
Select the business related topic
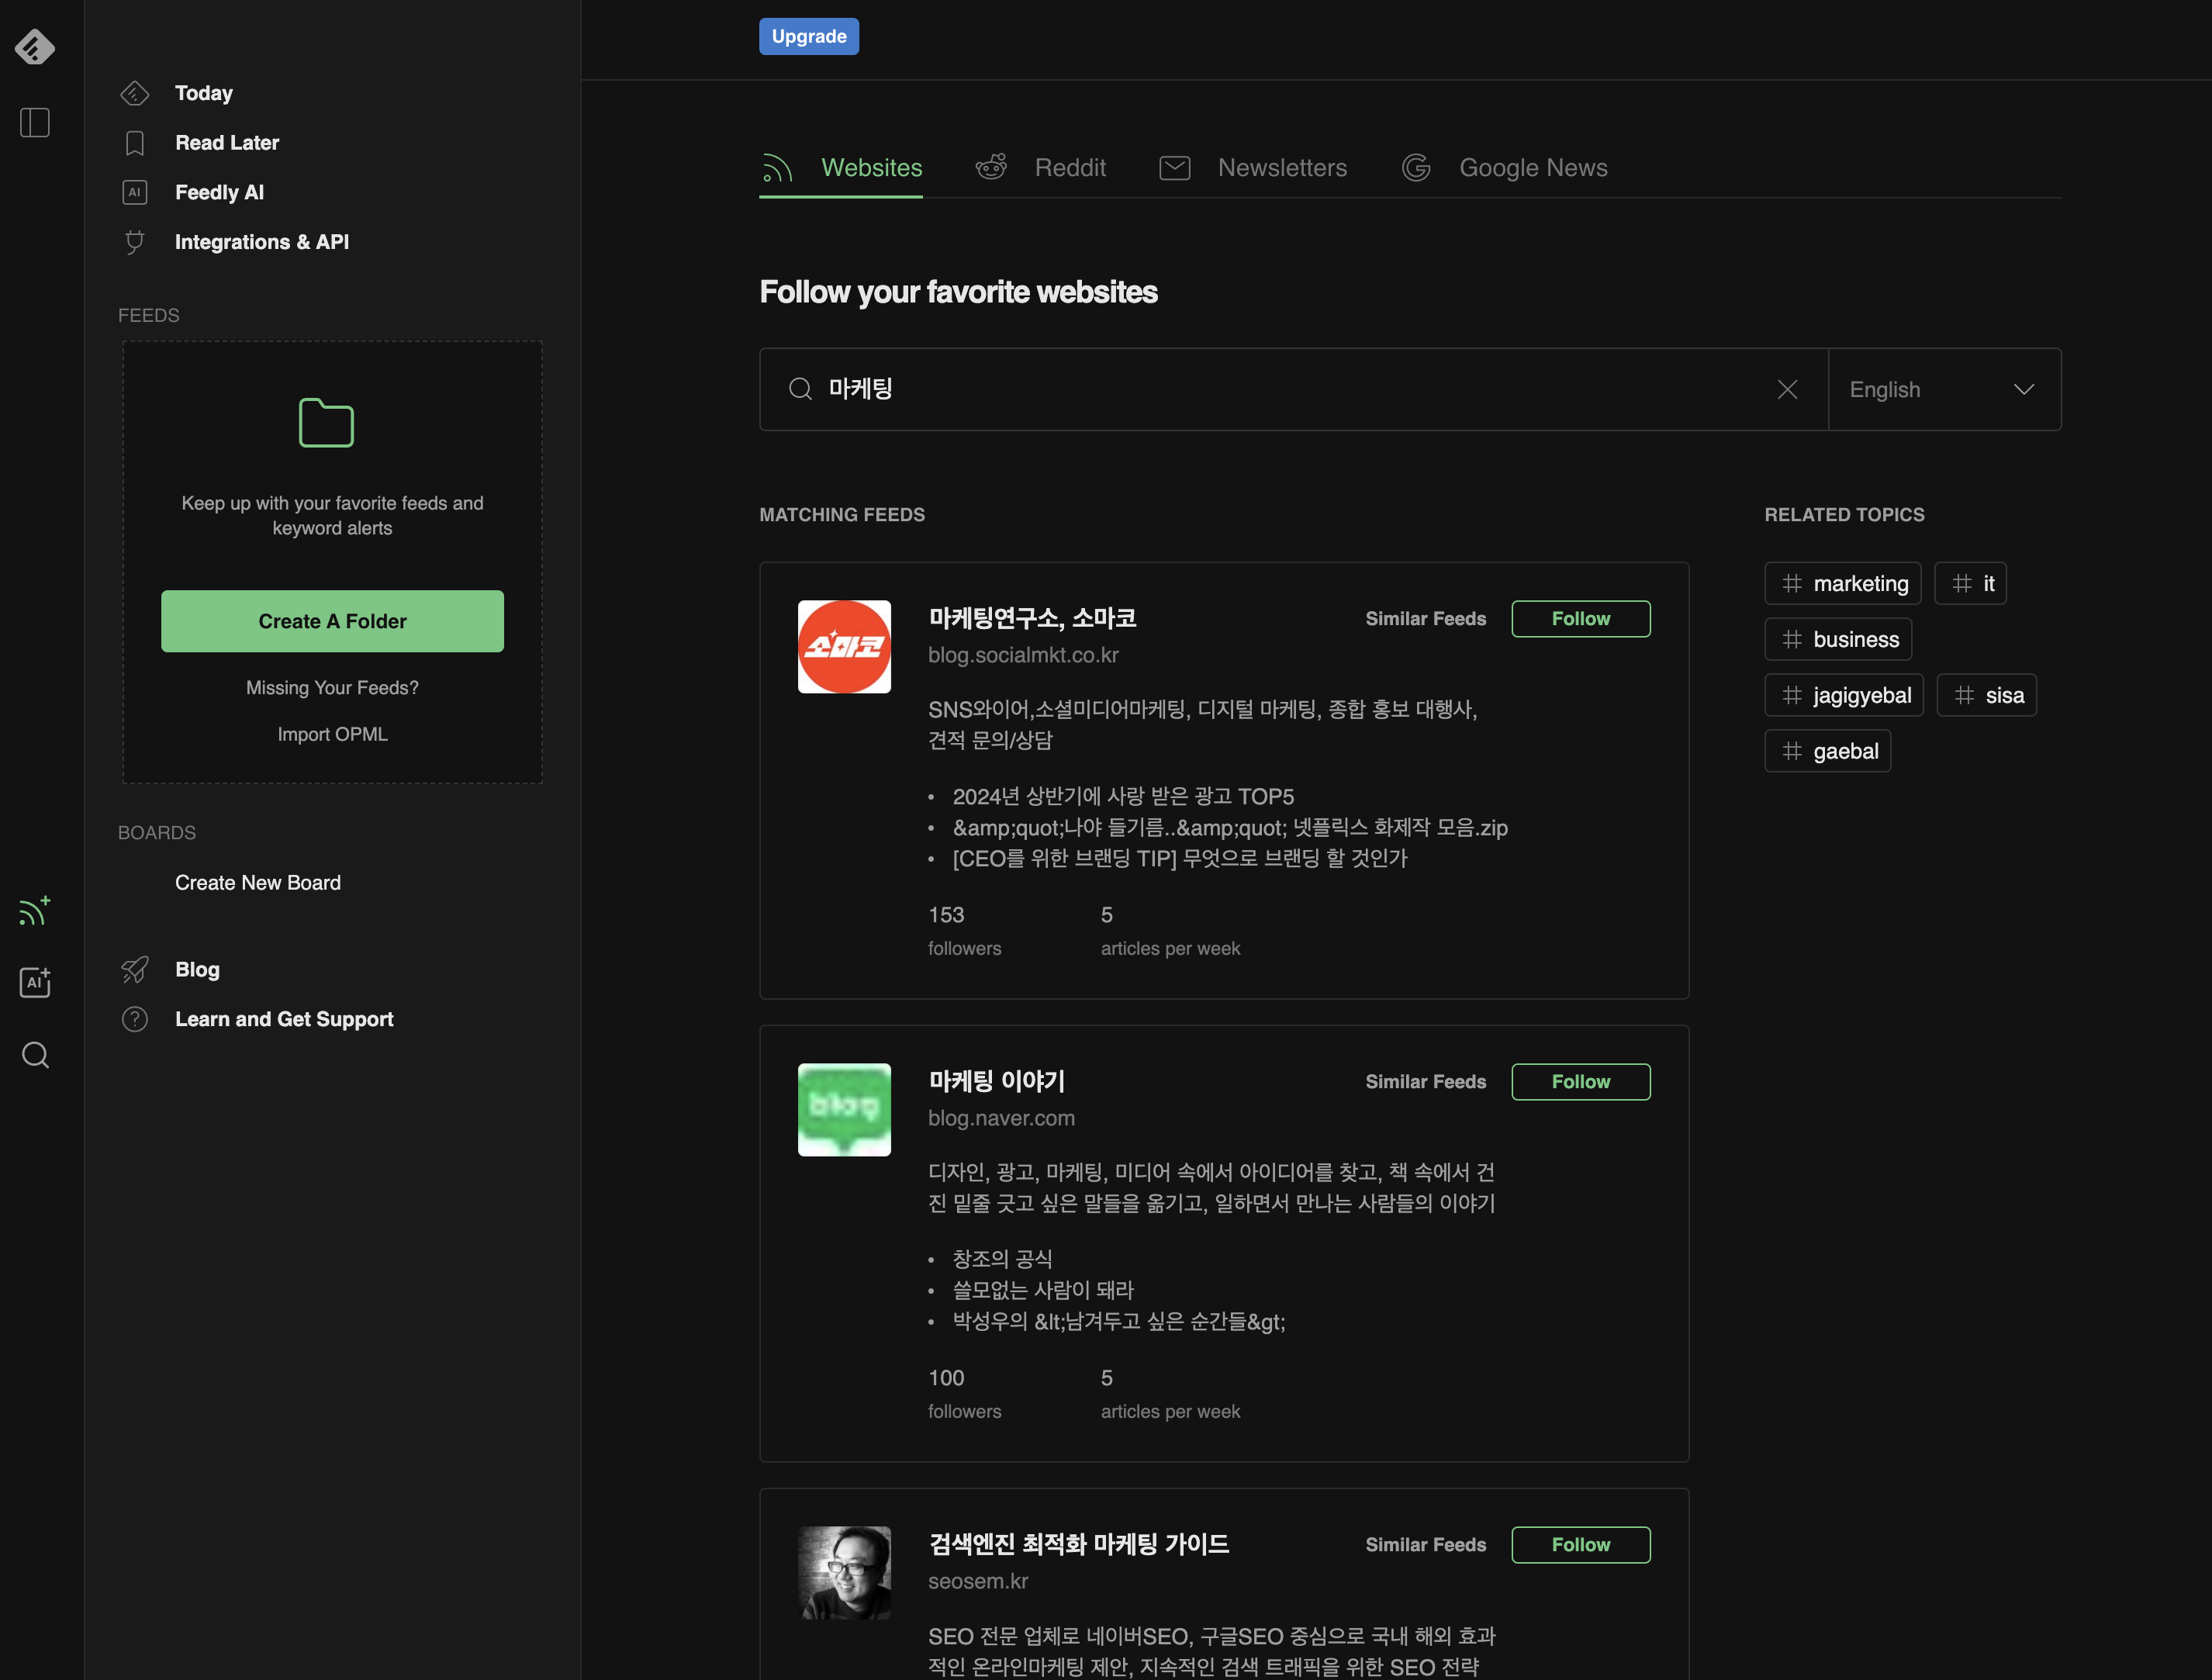pyautogui.click(x=1839, y=639)
